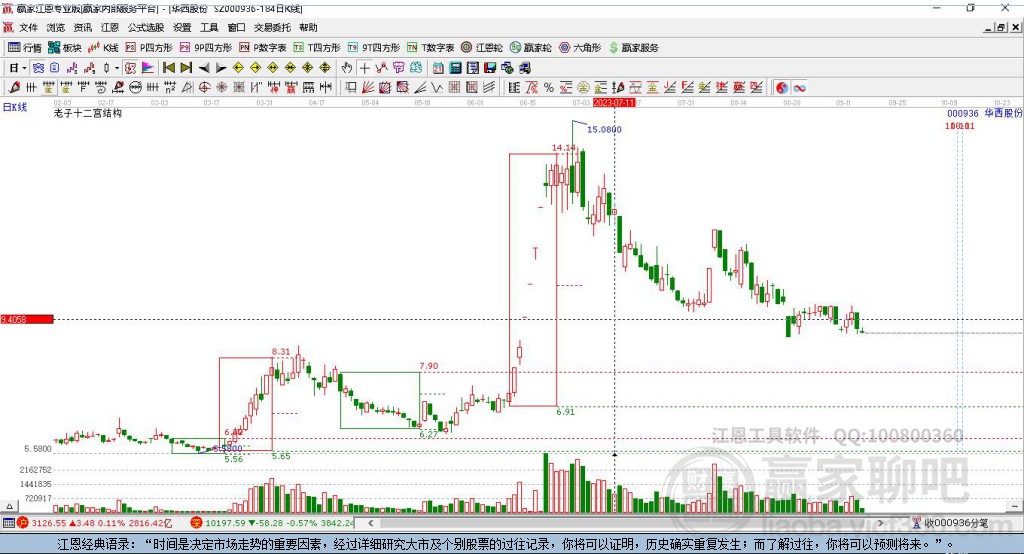Click the 老子十二宫结构 indicator label

coord(88,113)
